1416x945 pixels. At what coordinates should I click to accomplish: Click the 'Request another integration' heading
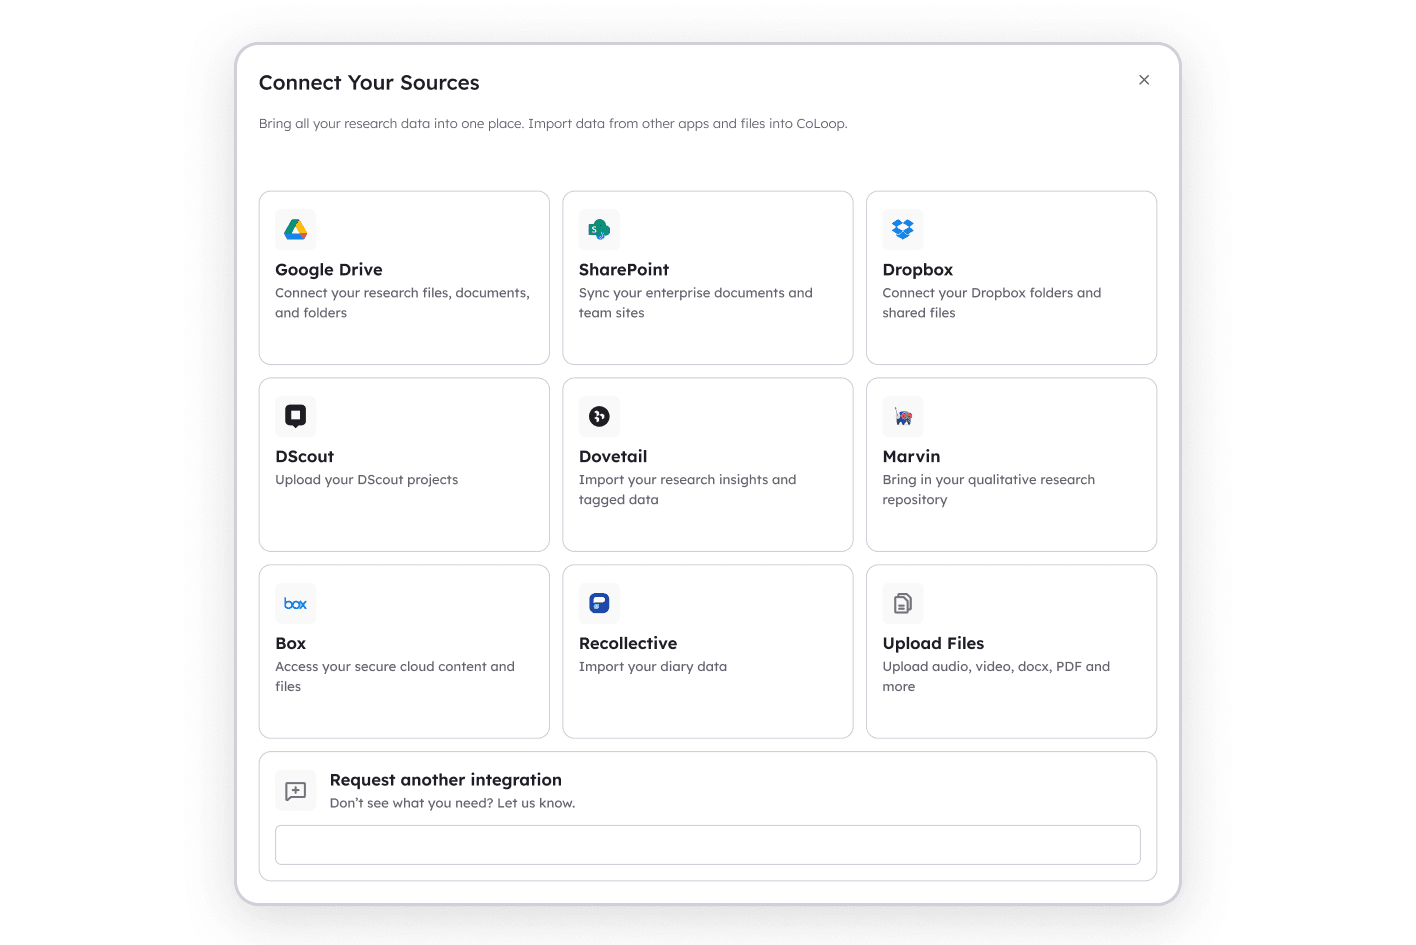[446, 780]
